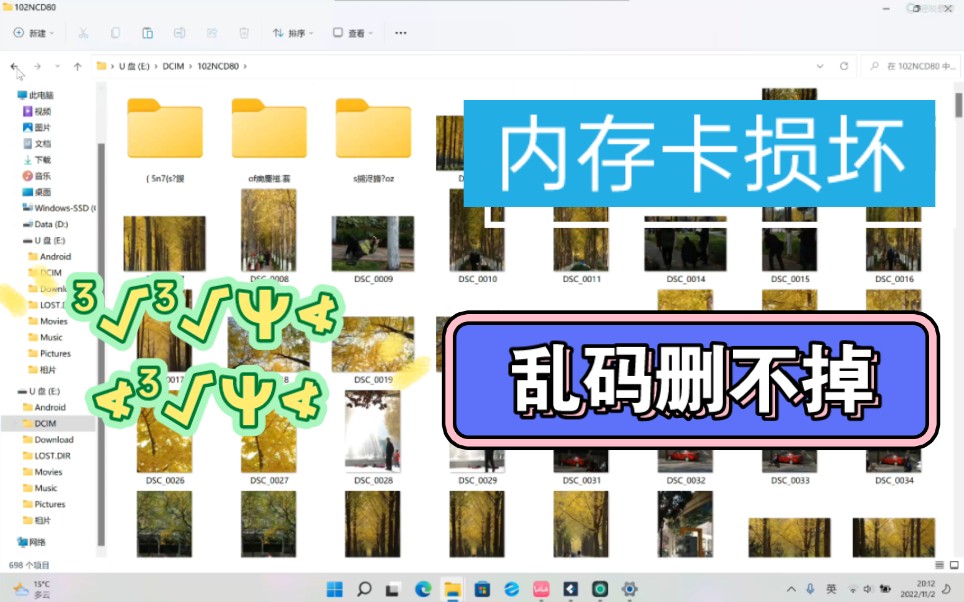The width and height of the screenshot is (964, 602).
Task: Select the Cut icon on the toolbar
Action: 83,32
